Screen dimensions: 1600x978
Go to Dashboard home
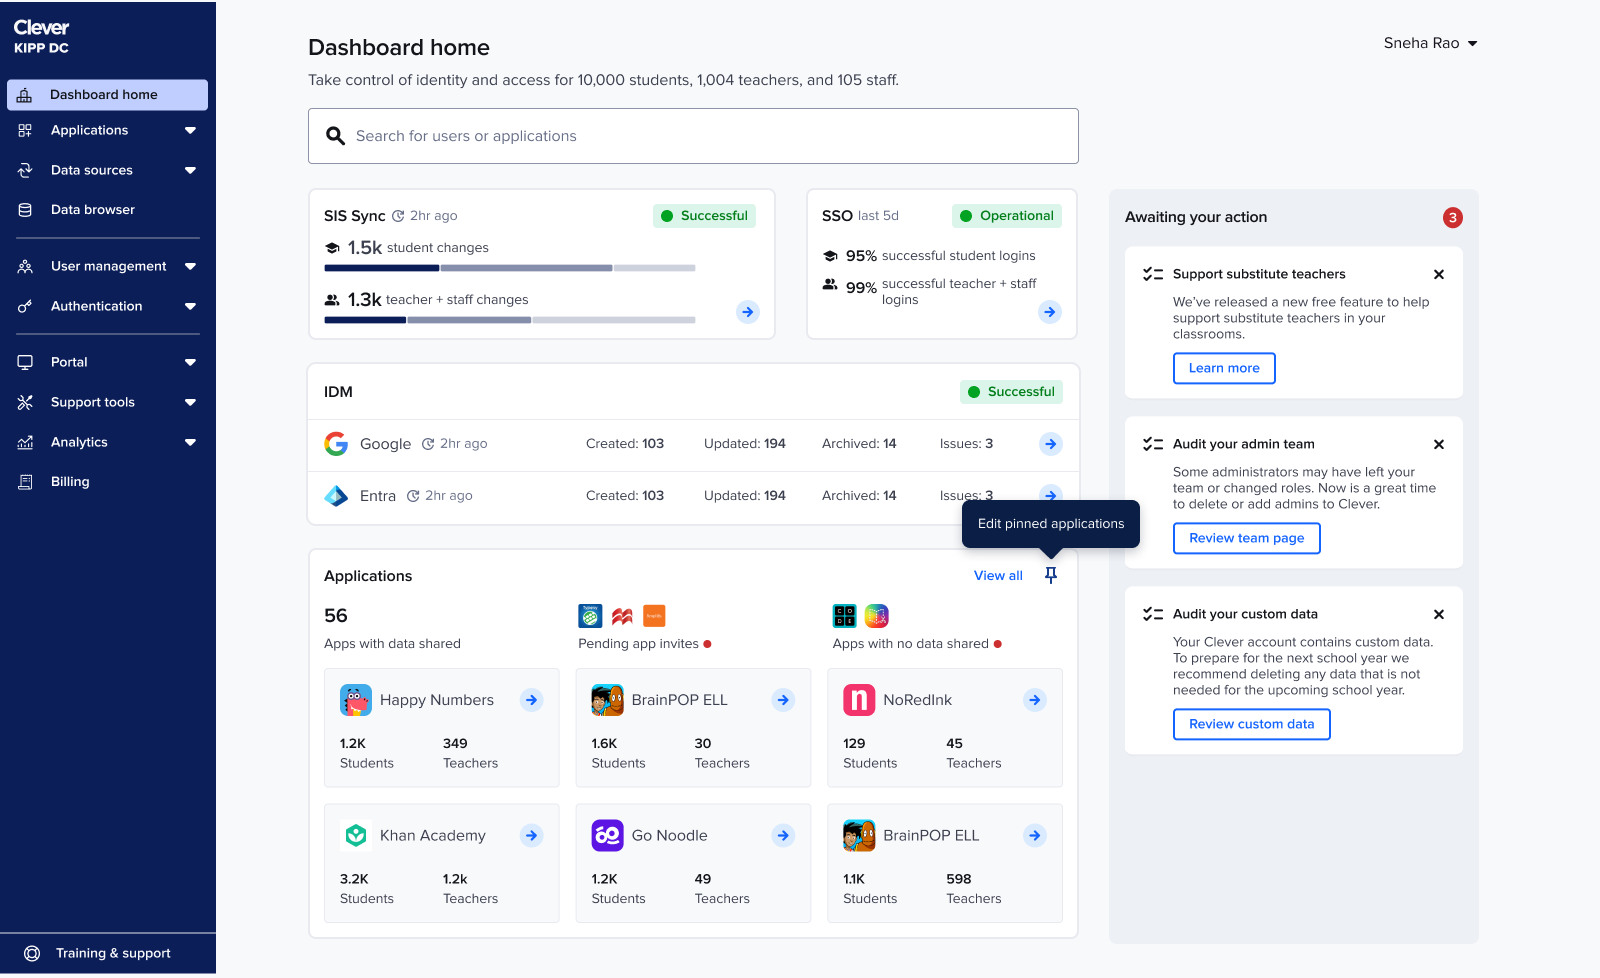(107, 95)
